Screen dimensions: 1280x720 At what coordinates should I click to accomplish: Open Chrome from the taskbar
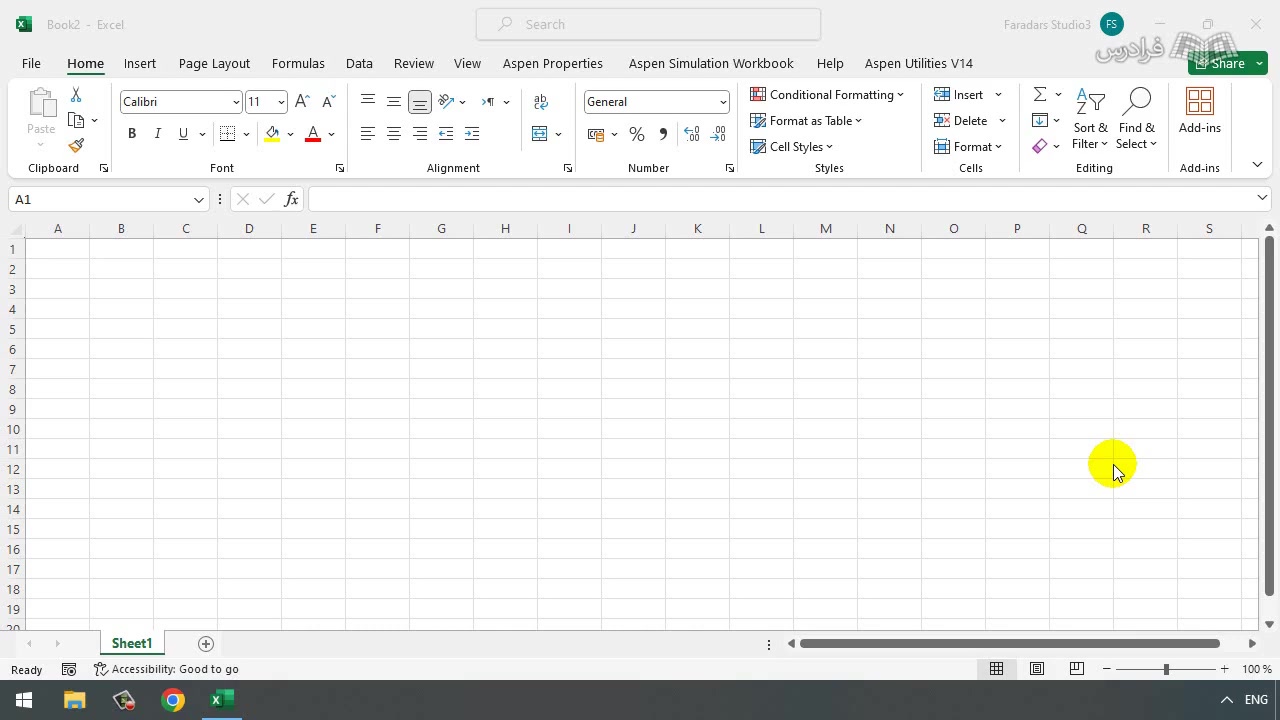coord(173,700)
